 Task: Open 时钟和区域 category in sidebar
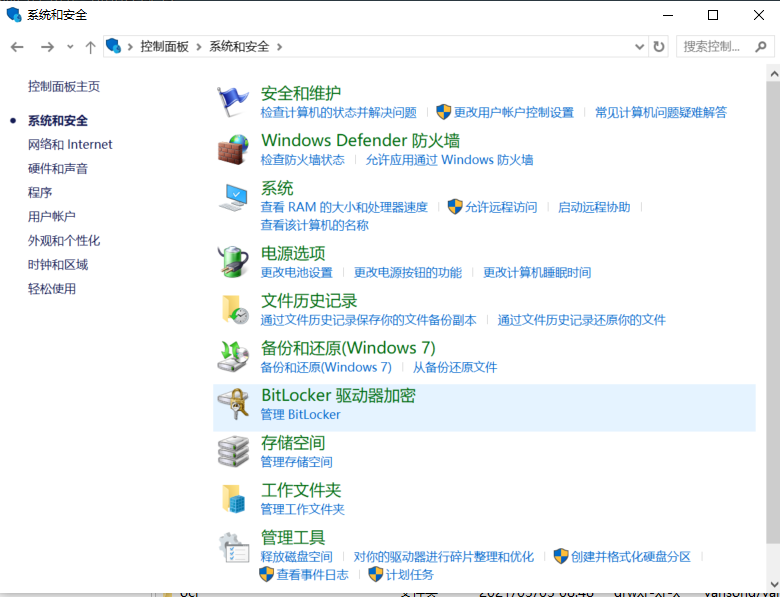(x=58, y=265)
